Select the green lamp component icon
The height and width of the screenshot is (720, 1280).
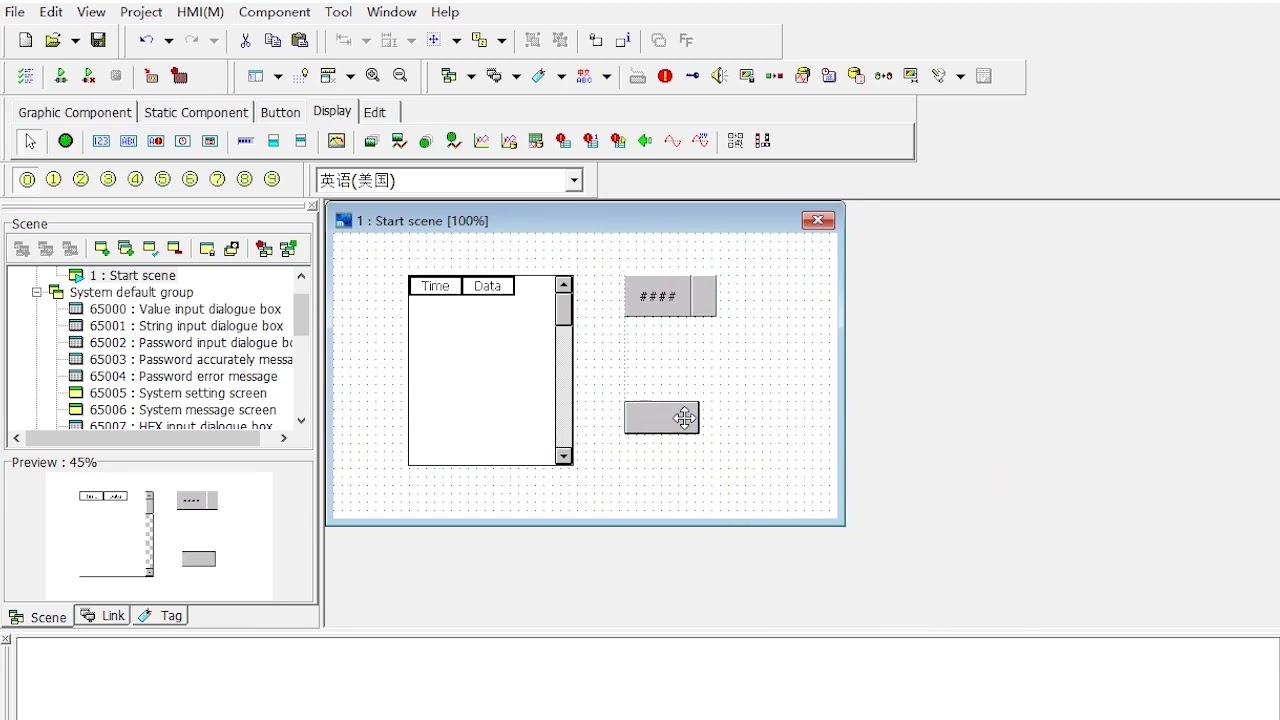(x=65, y=141)
